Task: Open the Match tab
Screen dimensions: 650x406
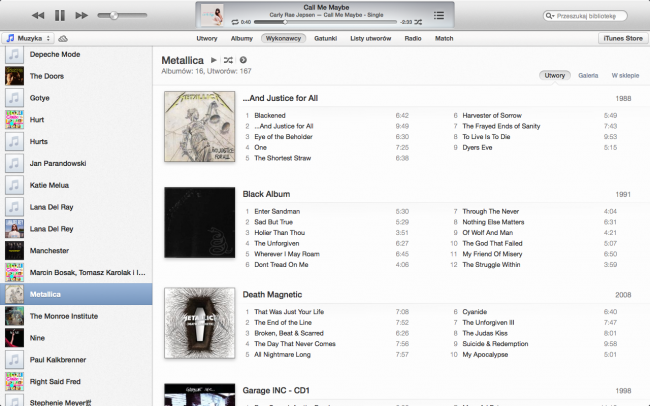Action: 444,38
